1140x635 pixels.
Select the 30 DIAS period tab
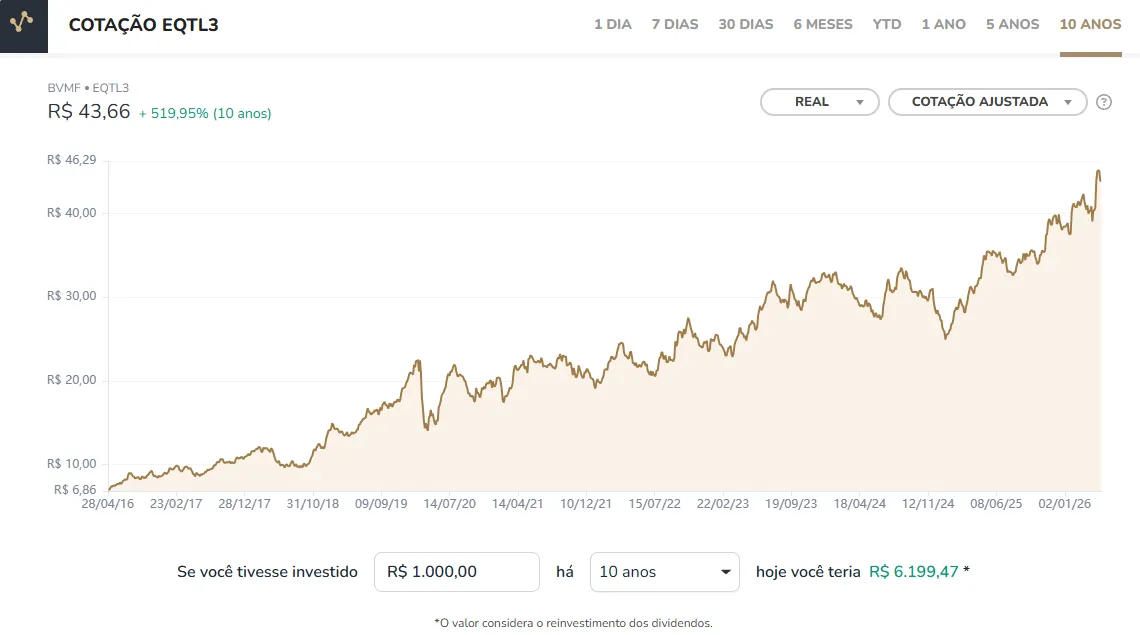tap(746, 24)
